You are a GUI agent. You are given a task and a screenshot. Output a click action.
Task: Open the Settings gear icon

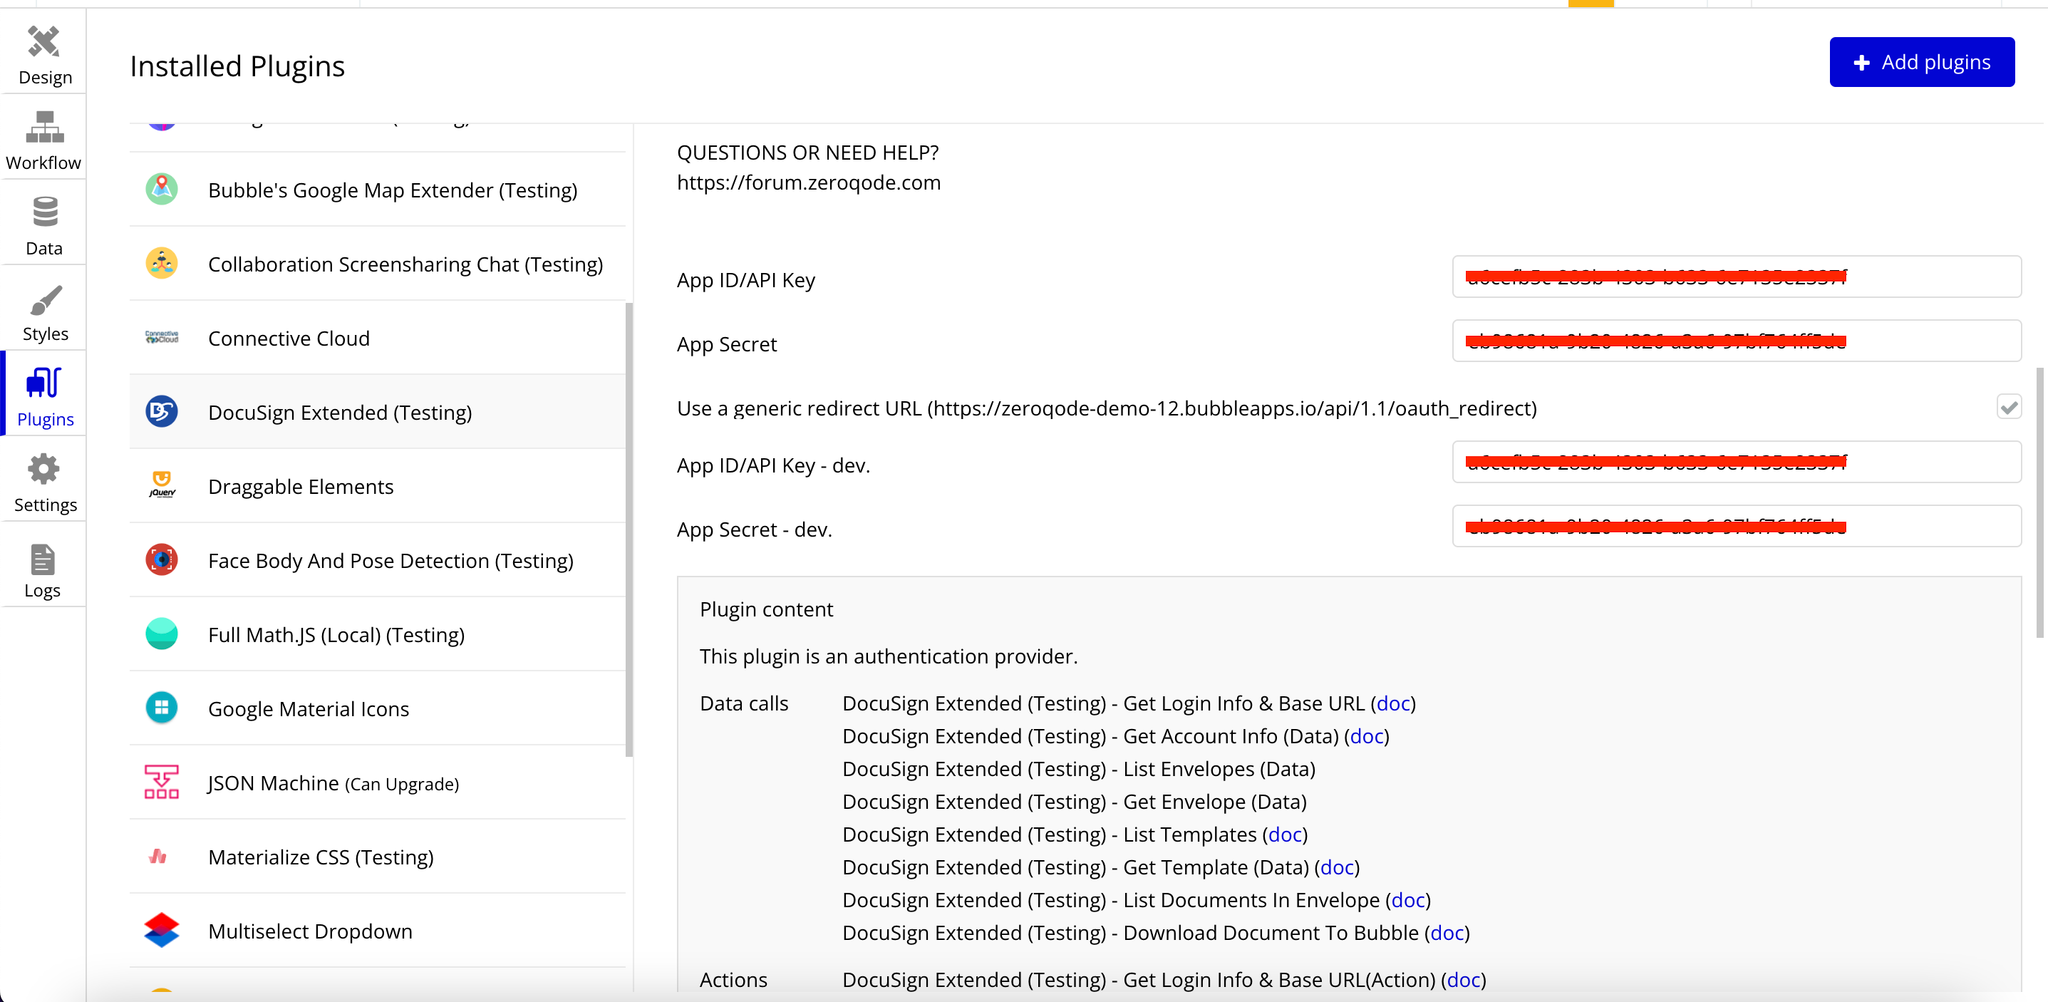click(44, 469)
